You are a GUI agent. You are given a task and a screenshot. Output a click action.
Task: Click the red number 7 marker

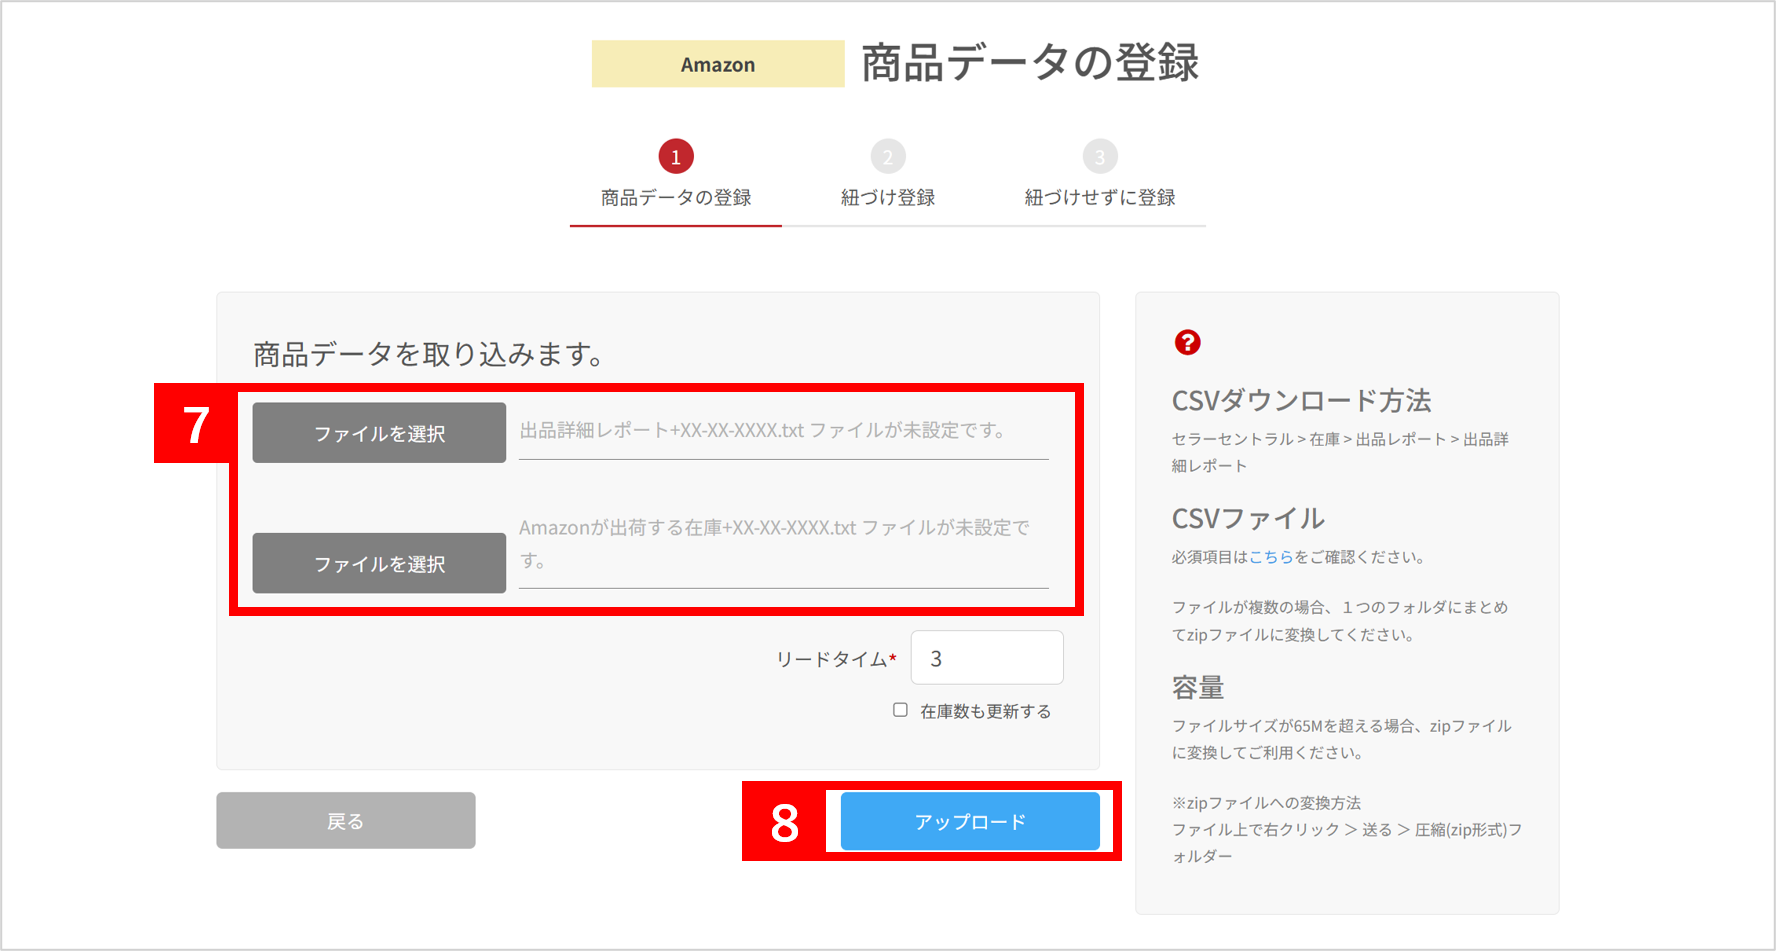coord(196,425)
